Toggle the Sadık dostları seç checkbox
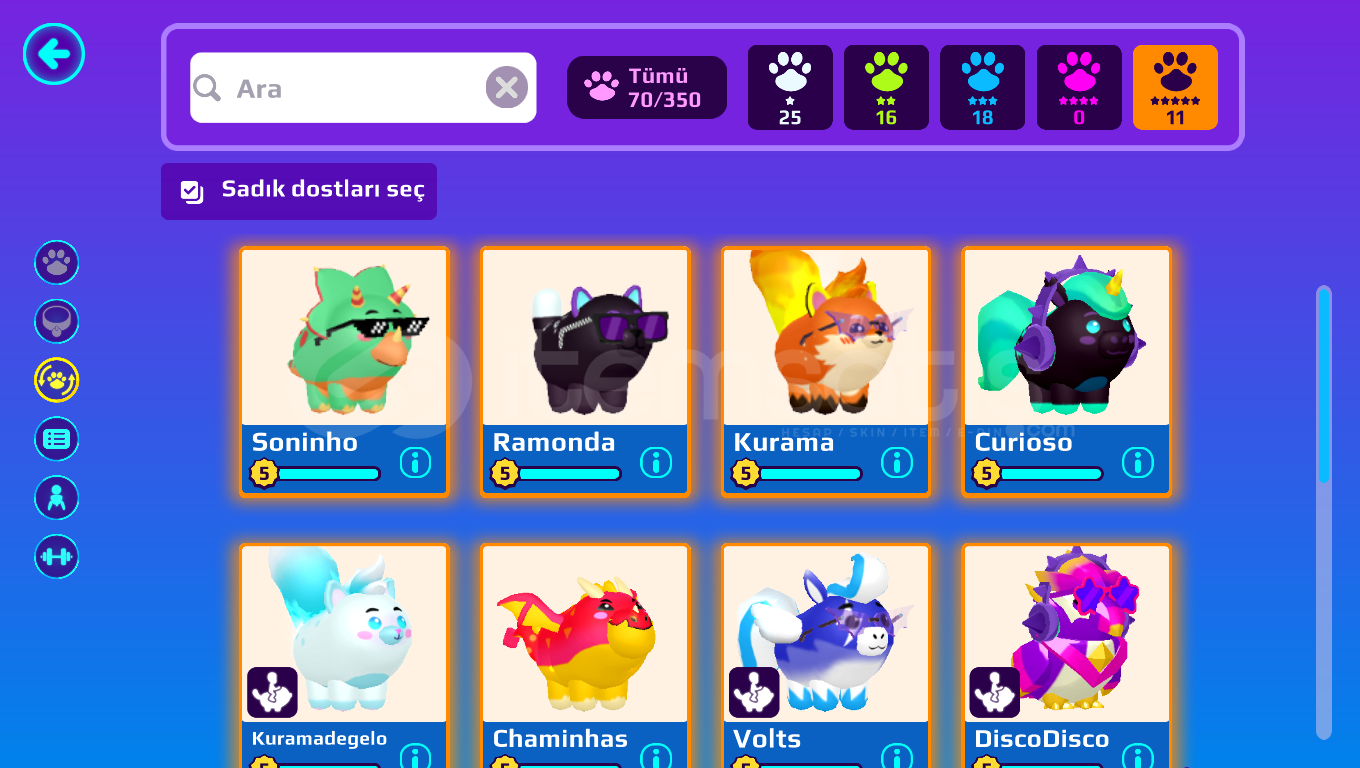 [x=192, y=191]
